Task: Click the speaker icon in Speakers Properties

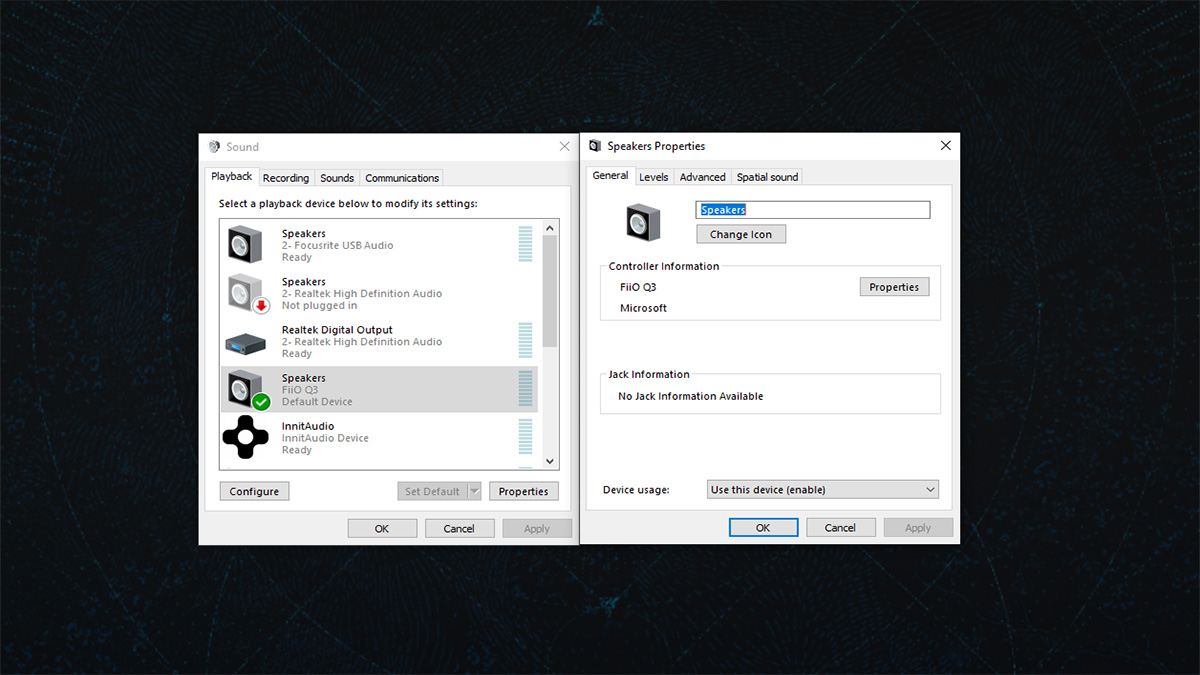Action: point(644,222)
